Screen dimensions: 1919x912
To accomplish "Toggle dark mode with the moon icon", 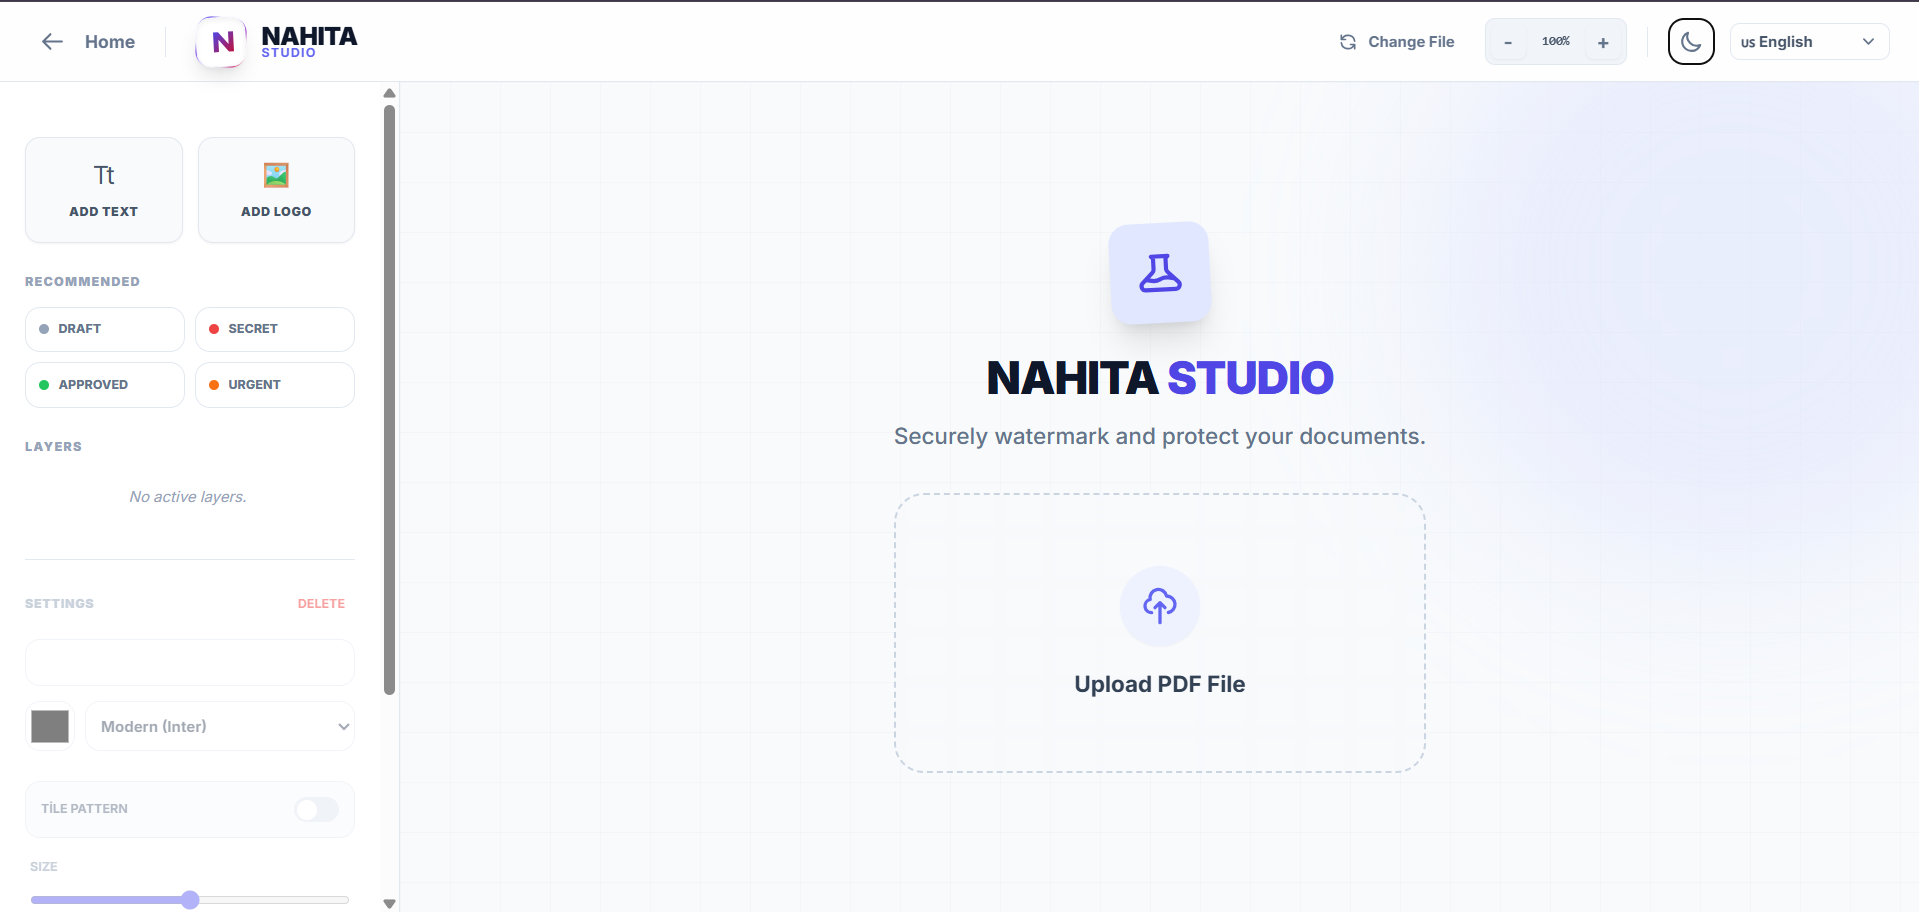I will pyautogui.click(x=1690, y=41).
